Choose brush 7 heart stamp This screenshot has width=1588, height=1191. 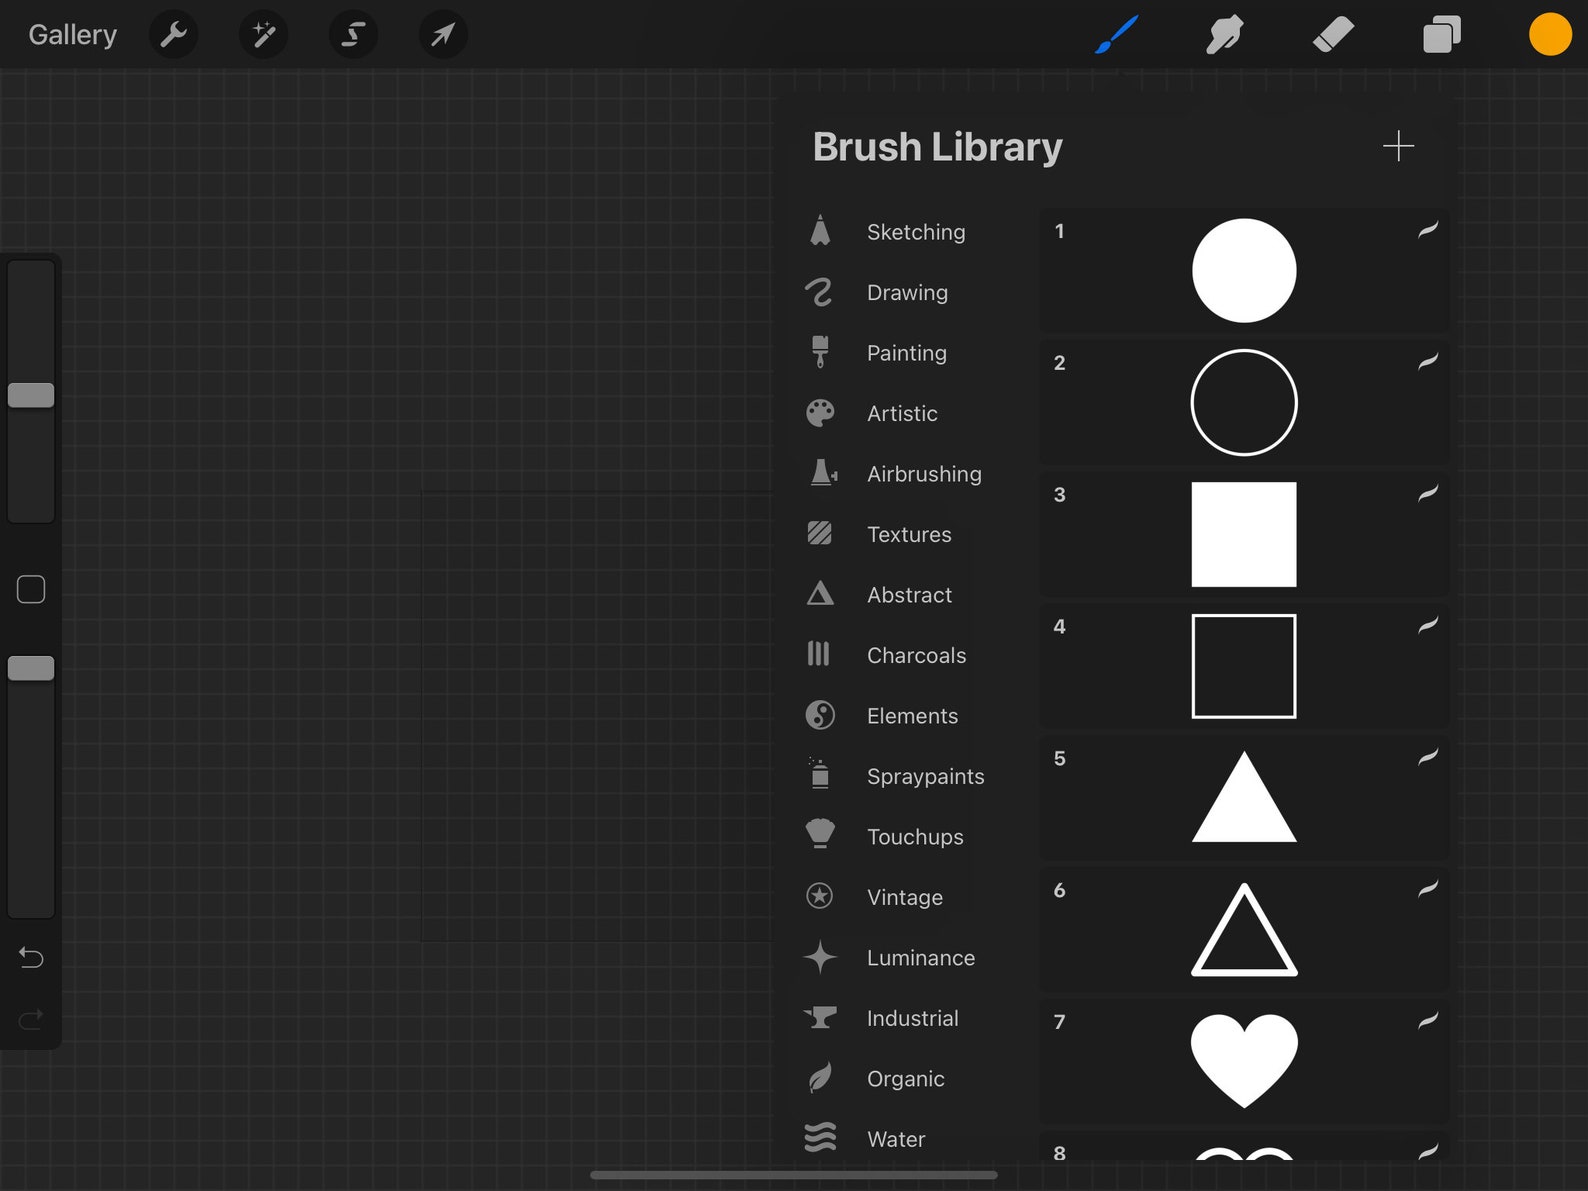click(1244, 1062)
